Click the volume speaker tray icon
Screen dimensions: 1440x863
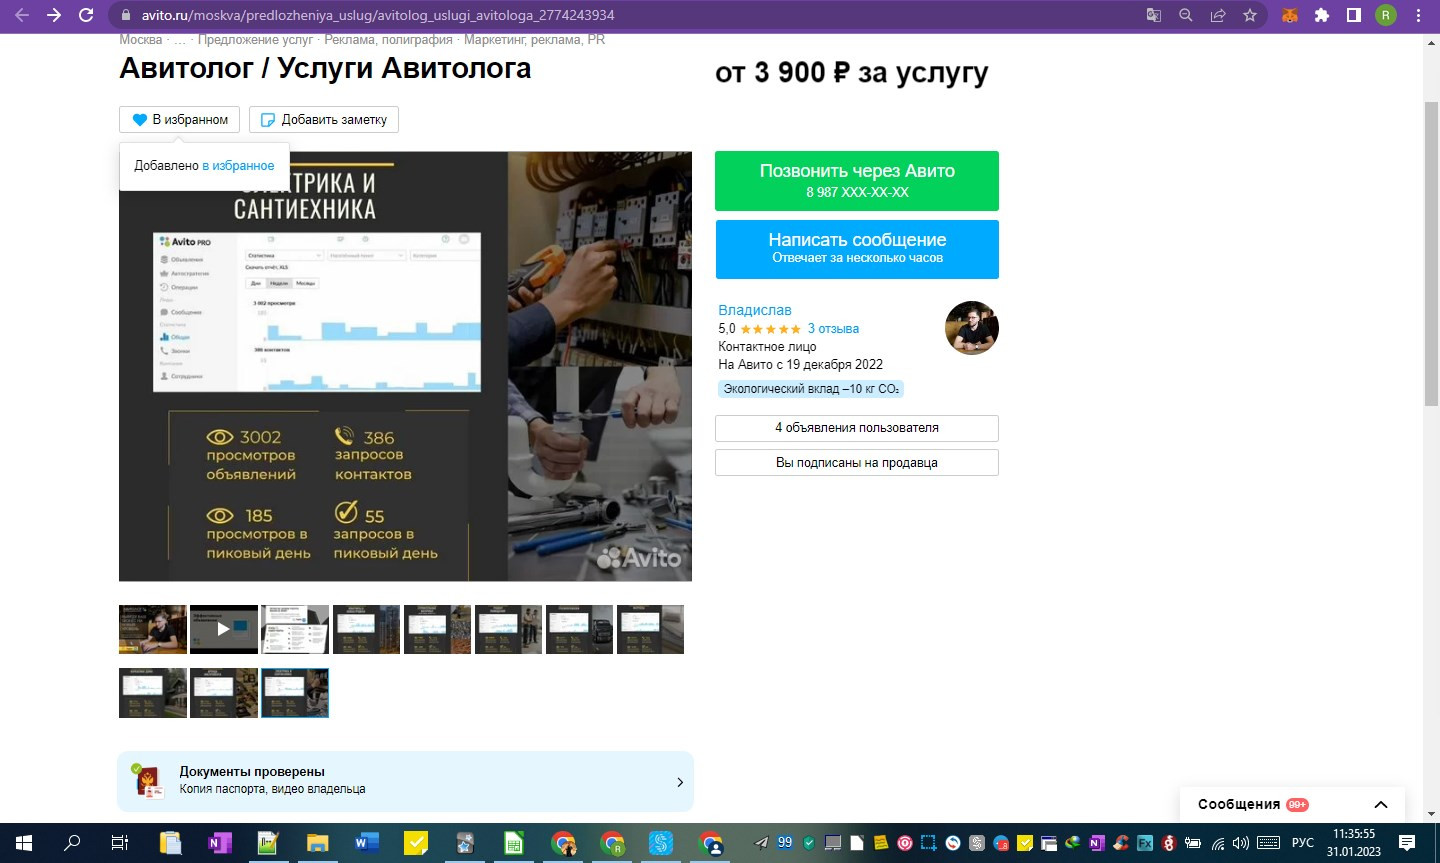[x=1241, y=843]
